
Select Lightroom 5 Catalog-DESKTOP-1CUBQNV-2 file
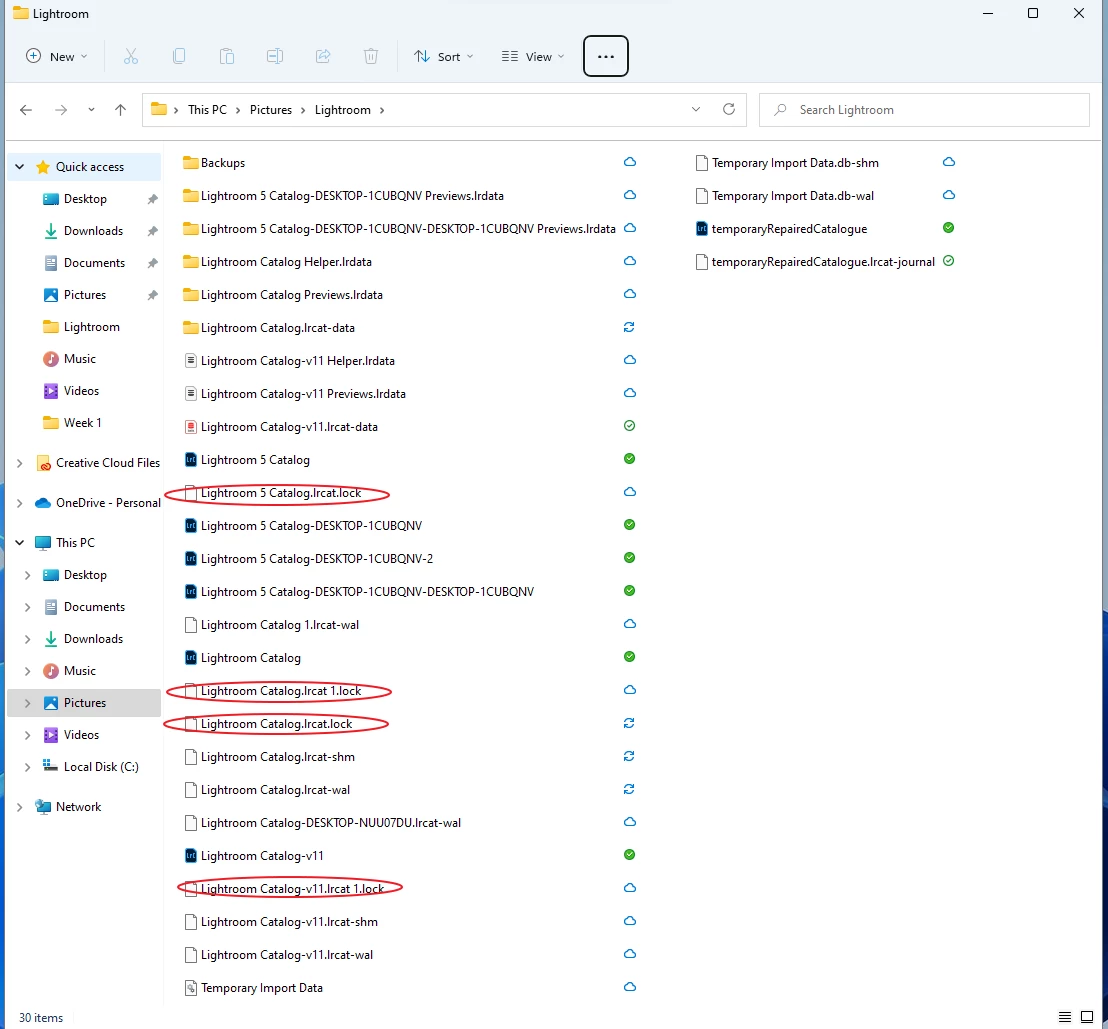317,559
